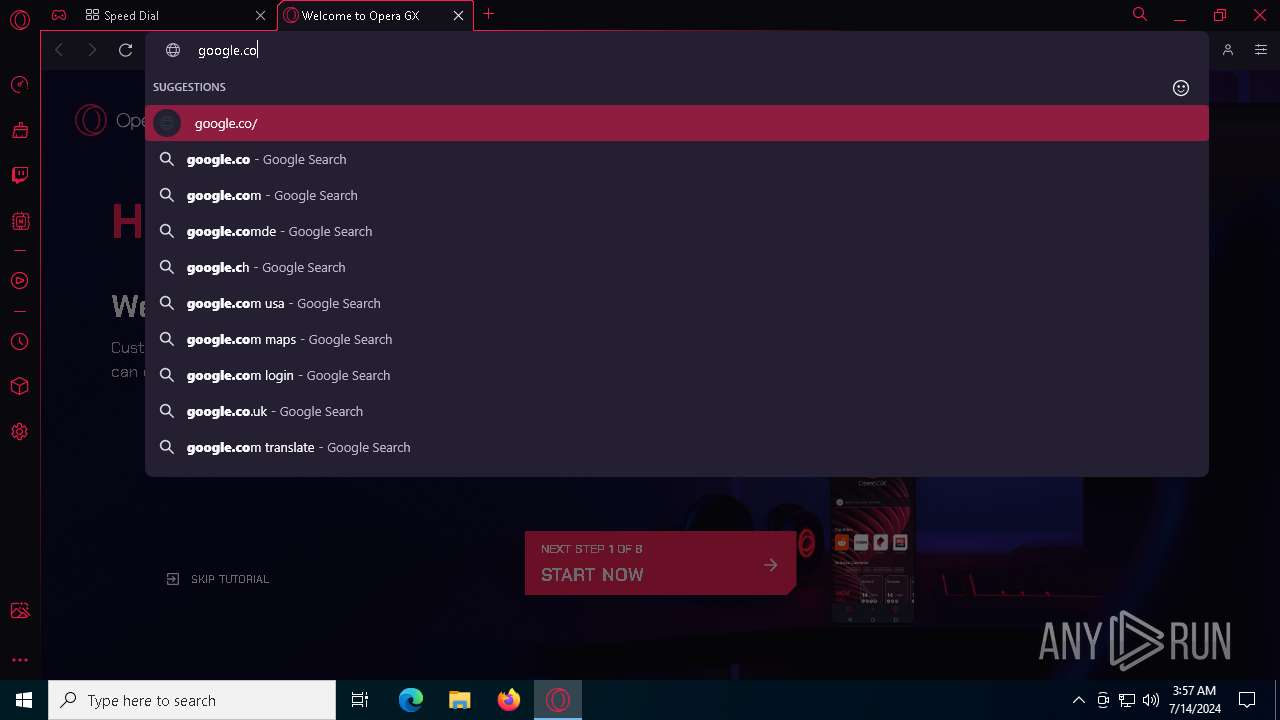This screenshot has height=720, width=1280.
Task: Select google.ch Google Search suggestion
Action: 677,267
